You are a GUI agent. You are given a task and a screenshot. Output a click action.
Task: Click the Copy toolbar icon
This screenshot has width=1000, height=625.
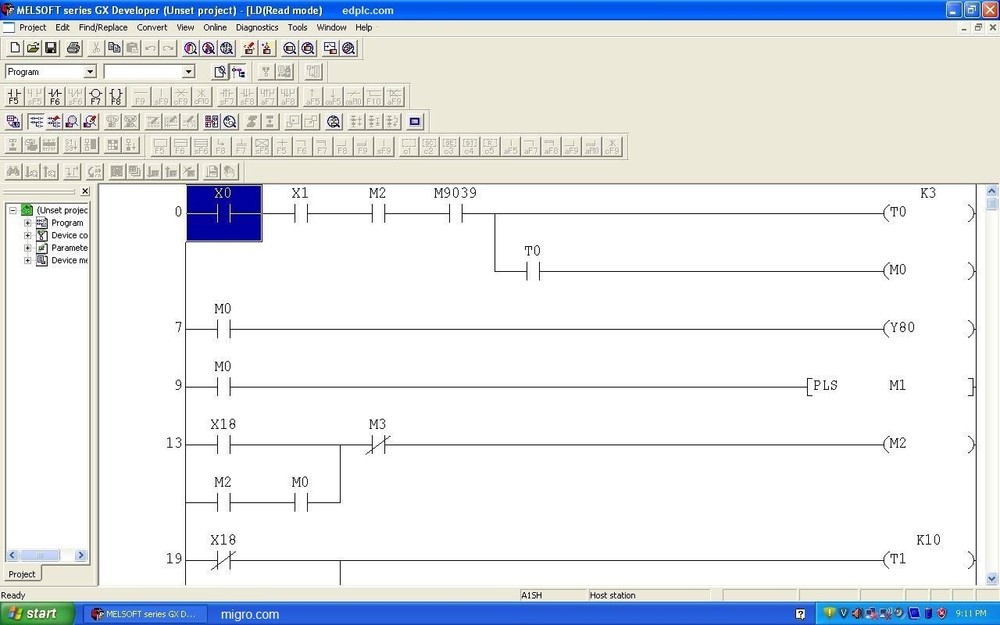(112, 47)
